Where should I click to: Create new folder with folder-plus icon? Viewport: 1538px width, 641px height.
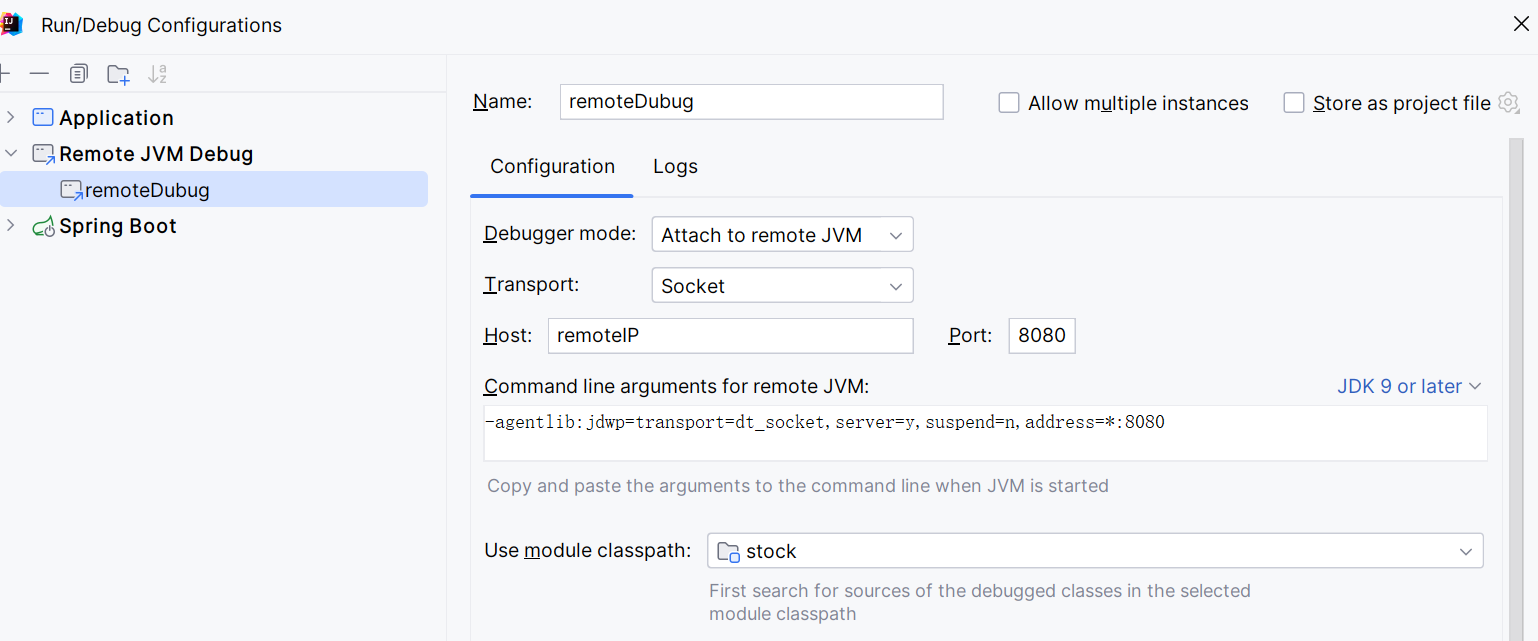click(x=118, y=73)
